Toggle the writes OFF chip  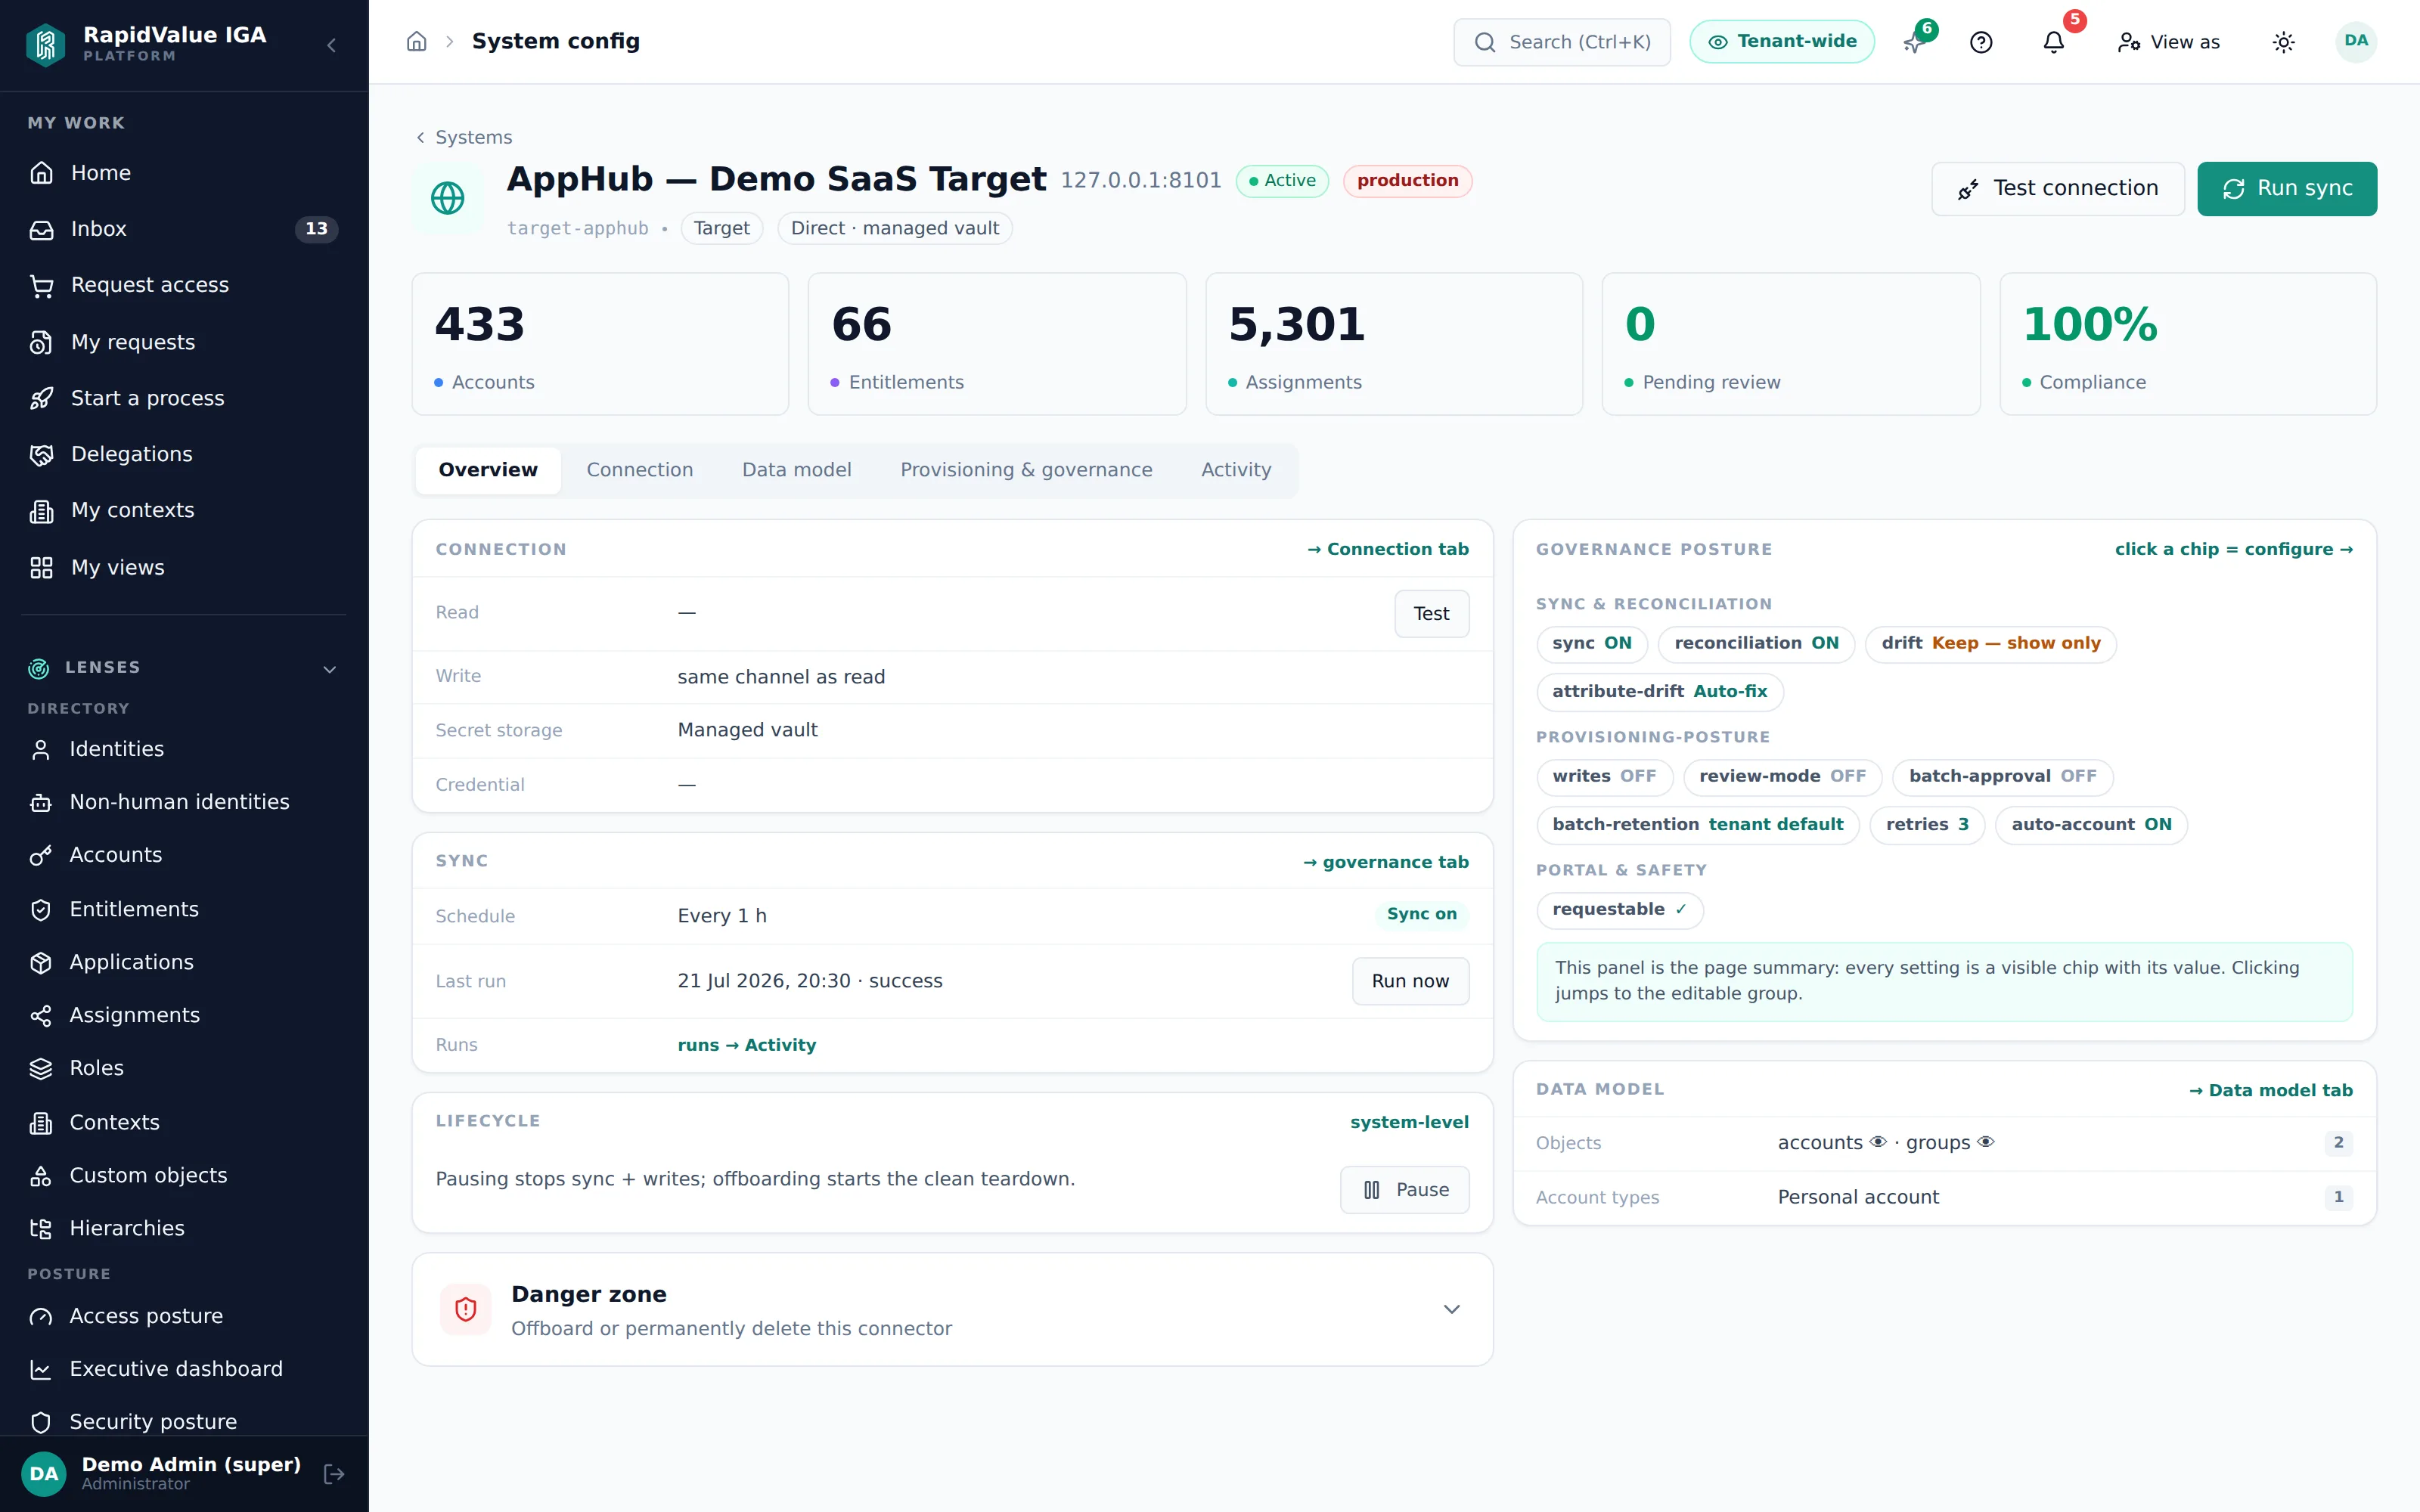point(1604,776)
